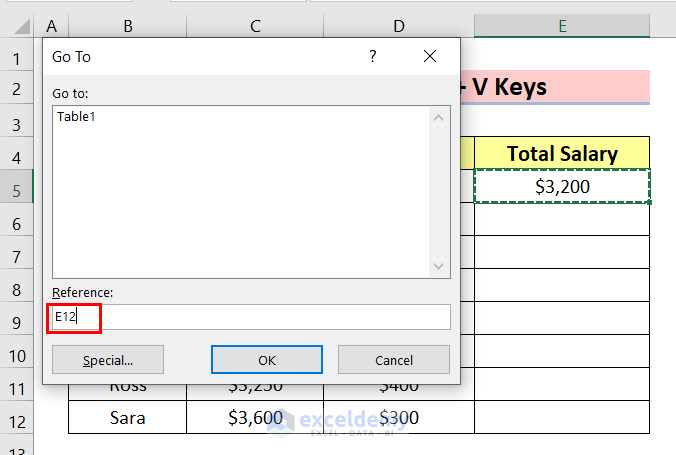Click empty Total Salary cell in row 6
Image resolution: width=676 pixels, height=455 pixels.
562,219
